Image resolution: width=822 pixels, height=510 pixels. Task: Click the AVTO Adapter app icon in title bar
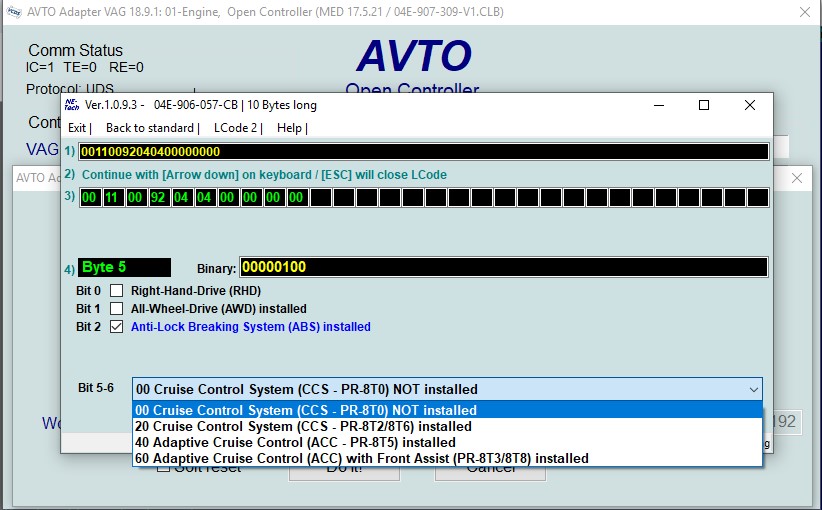coord(14,12)
